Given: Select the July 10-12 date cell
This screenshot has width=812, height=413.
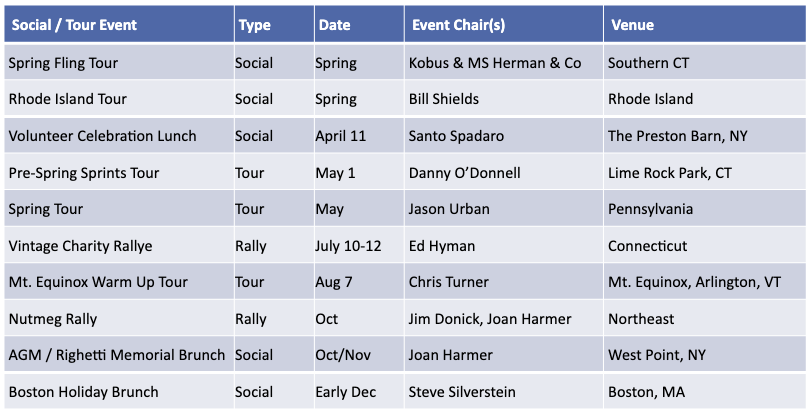Looking at the screenshot, I should [x=350, y=246].
